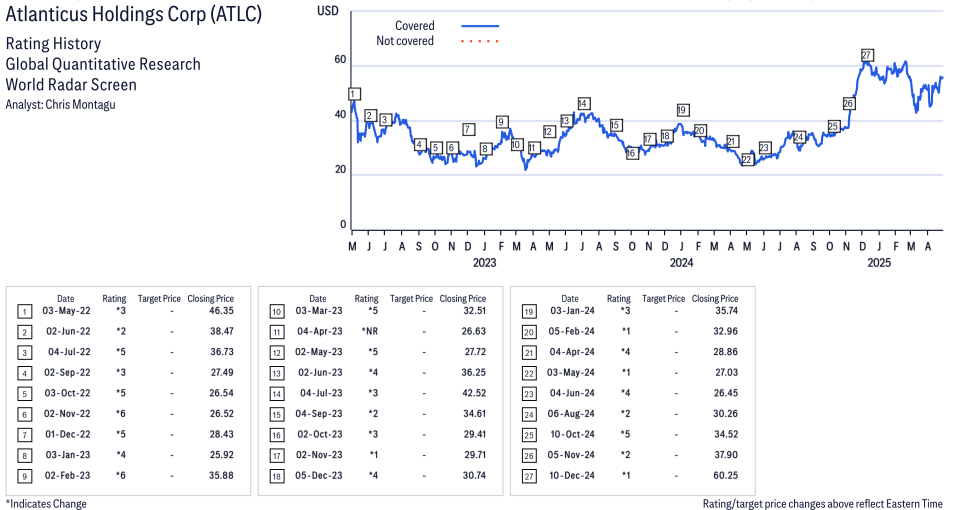Click table row number box 27
The width and height of the screenshot is (954, 510).
point(529,477)
